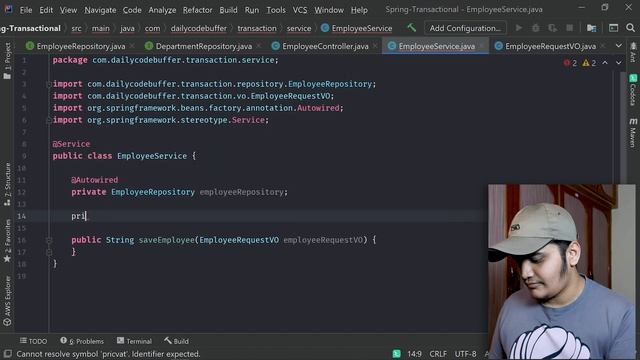Open the Window menu

pyautogui.click(x=329, y=10)
